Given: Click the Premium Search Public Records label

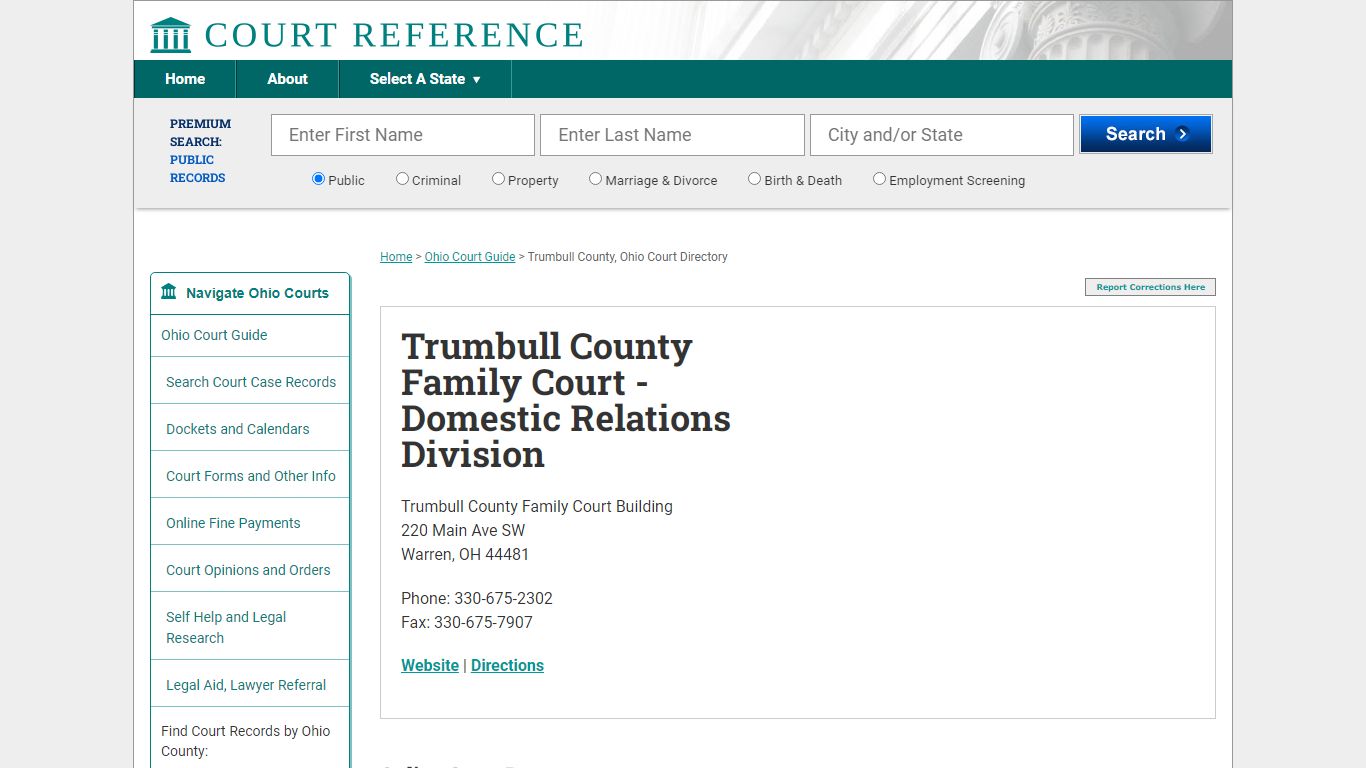Looking at the screenshot, I should [200, 151].
